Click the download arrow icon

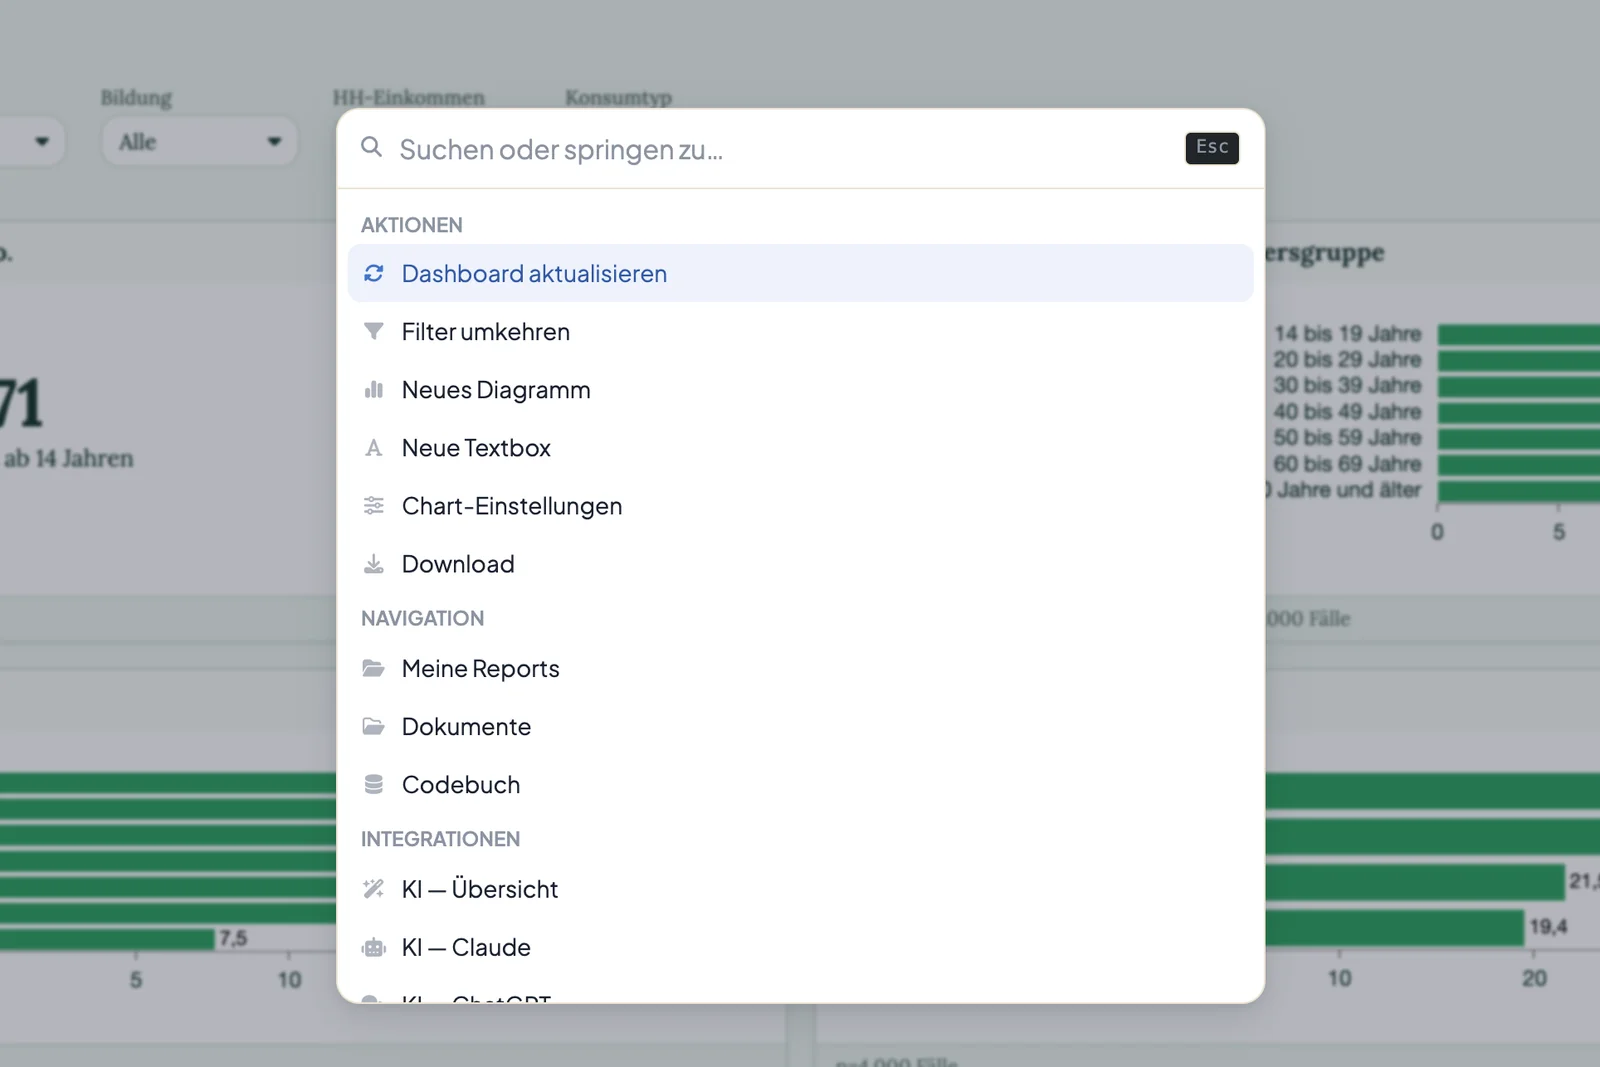[x=374, y=563]
